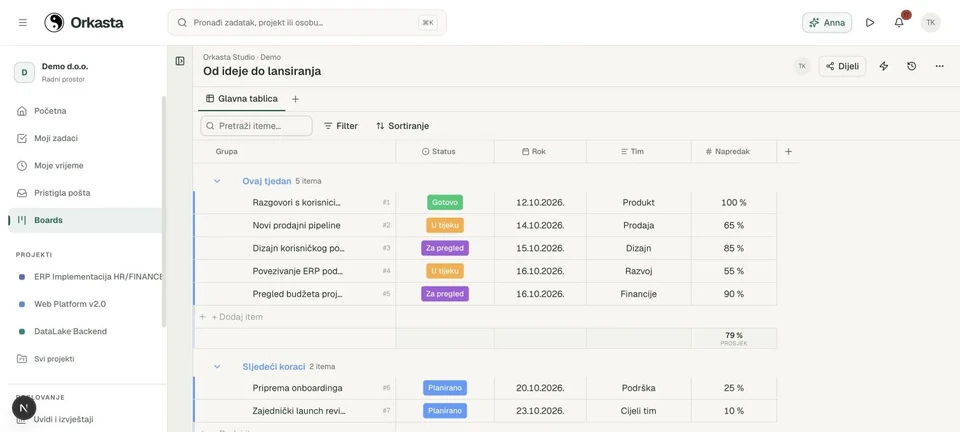Open Gotovo status of Razgovori s korisnici
The height and width of the screenshot is (432, 960).
[445, 203]
